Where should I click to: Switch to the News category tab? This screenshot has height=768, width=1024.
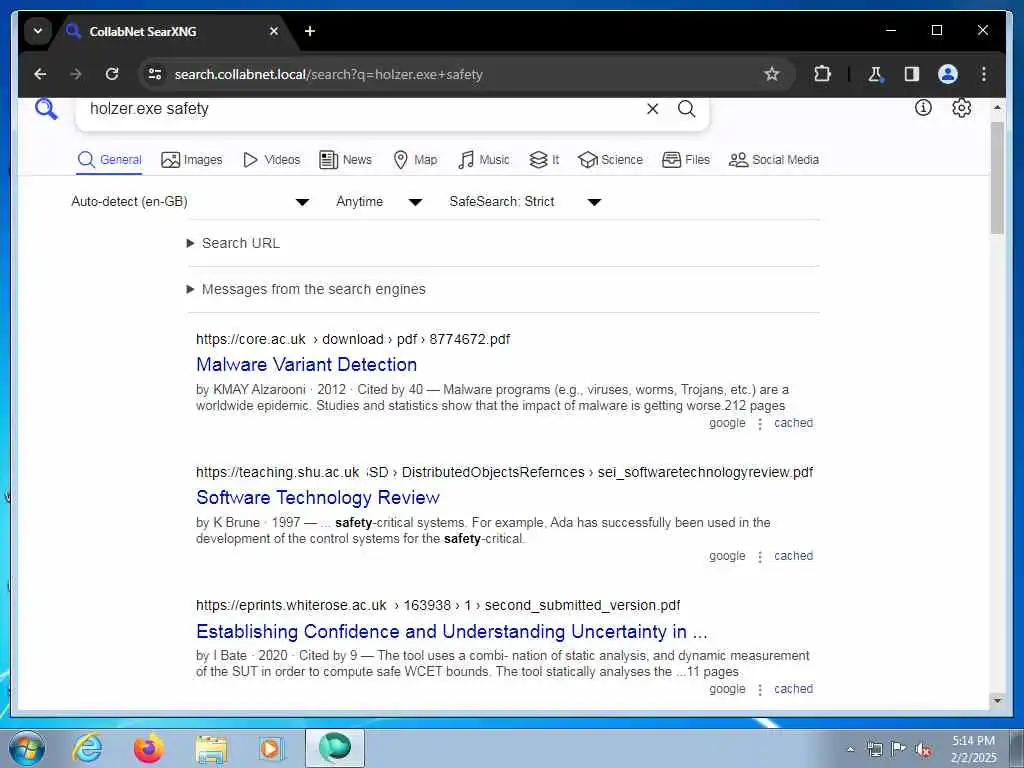pos(345,159)
